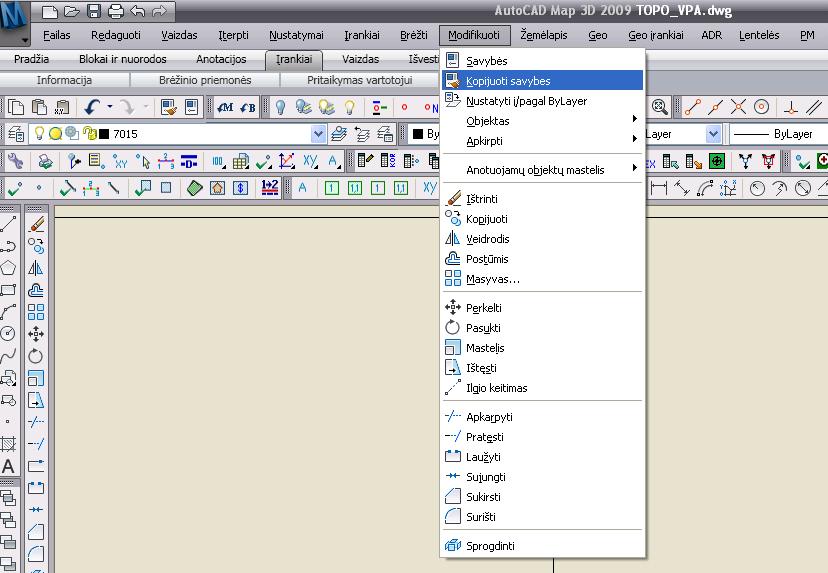Choose Savybės from Modifikuoti menu
Image resolution: width=828 pixels, height=573 pixels.
(x=542, y=61)
